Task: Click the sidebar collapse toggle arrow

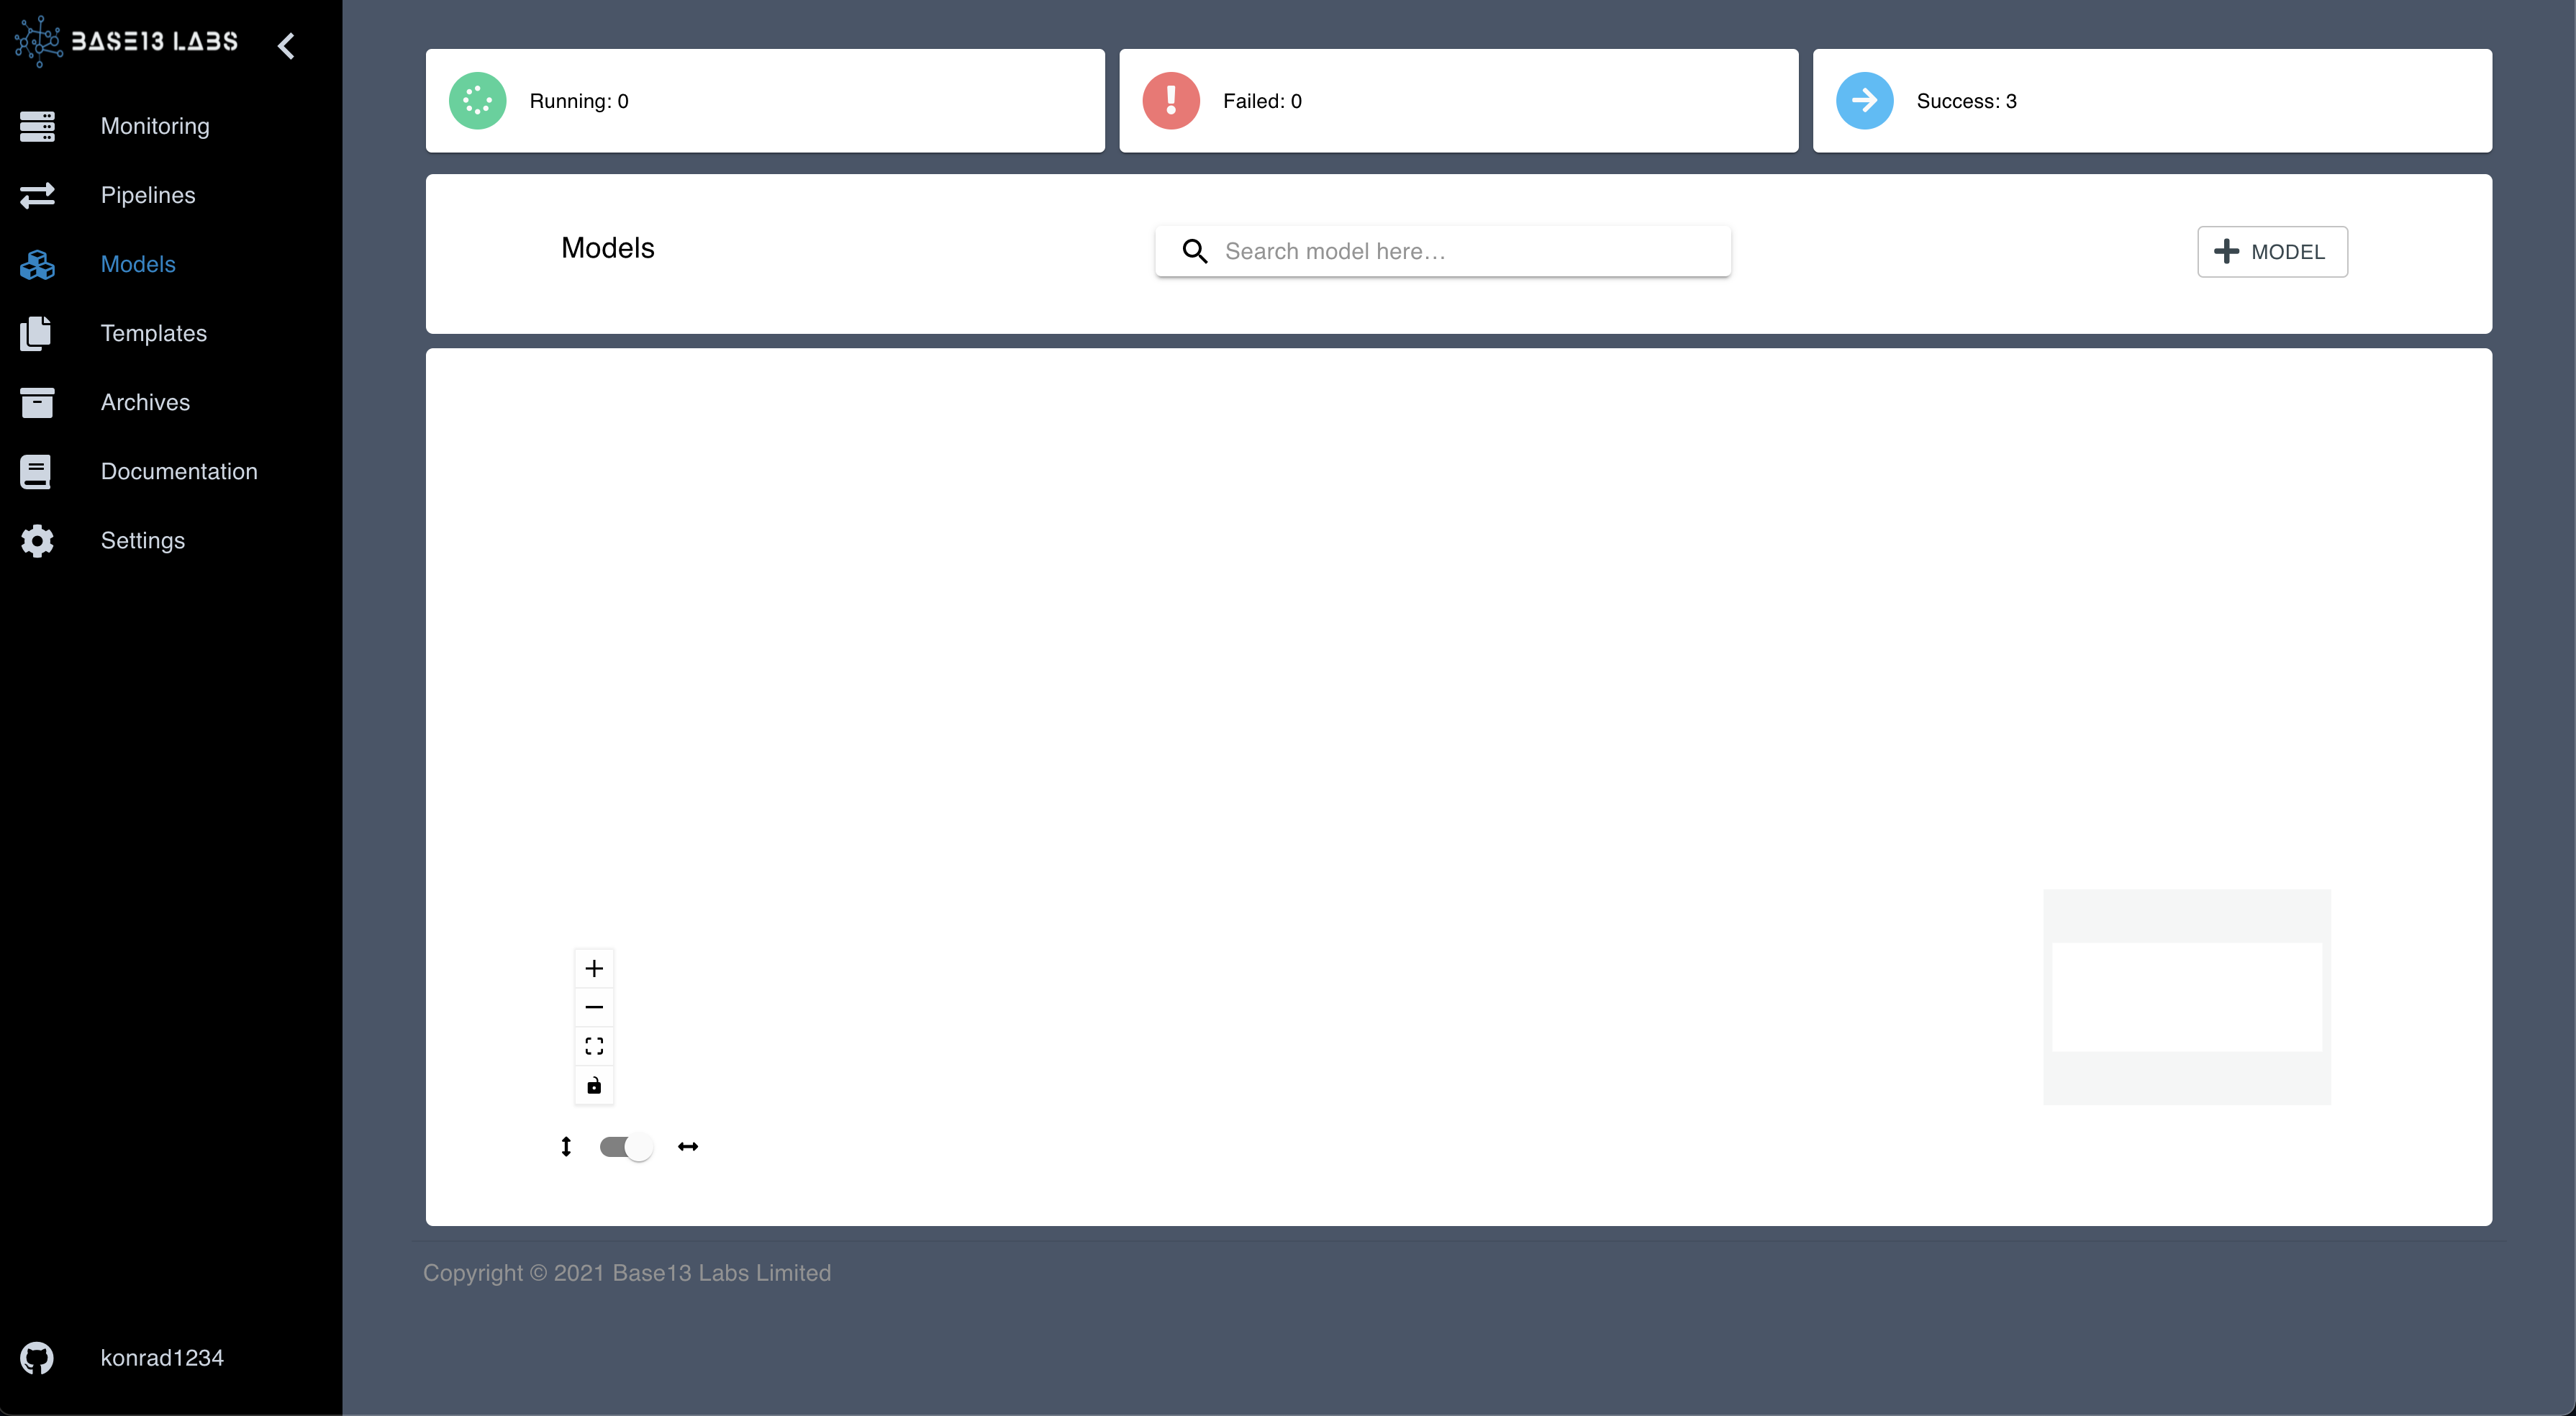Action: tap(289, 45)
